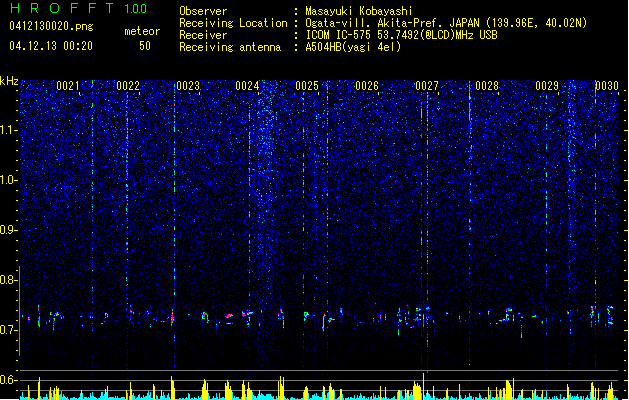Image resolution: width=629 pixels, height=400 pixels.
Task: Click the Ogata-vill. Akita-Pref. JAPAN location text
Action: coord(446,23)
